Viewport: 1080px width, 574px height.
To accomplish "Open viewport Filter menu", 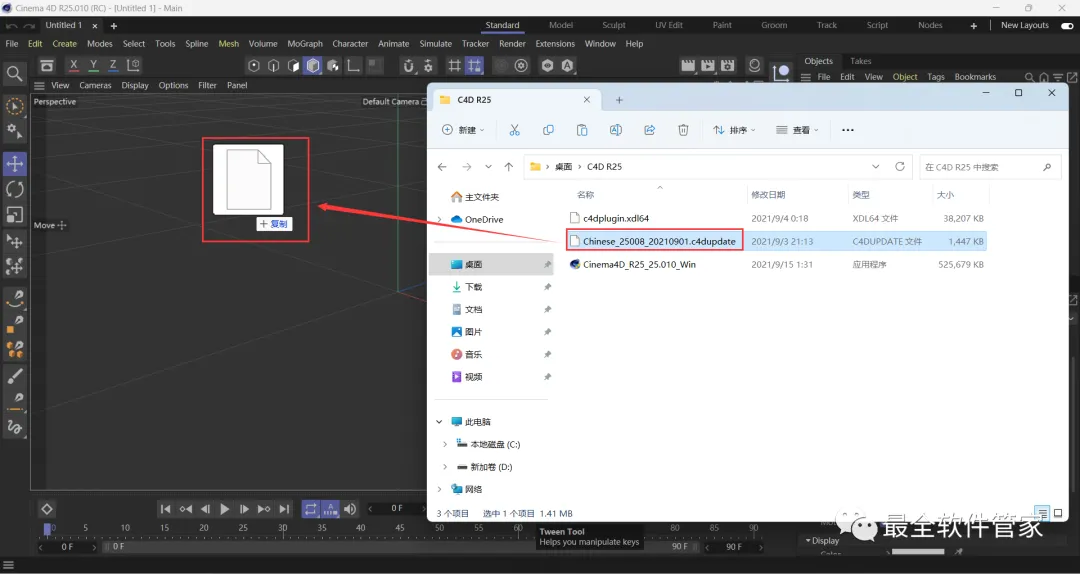I will [207, 85].
